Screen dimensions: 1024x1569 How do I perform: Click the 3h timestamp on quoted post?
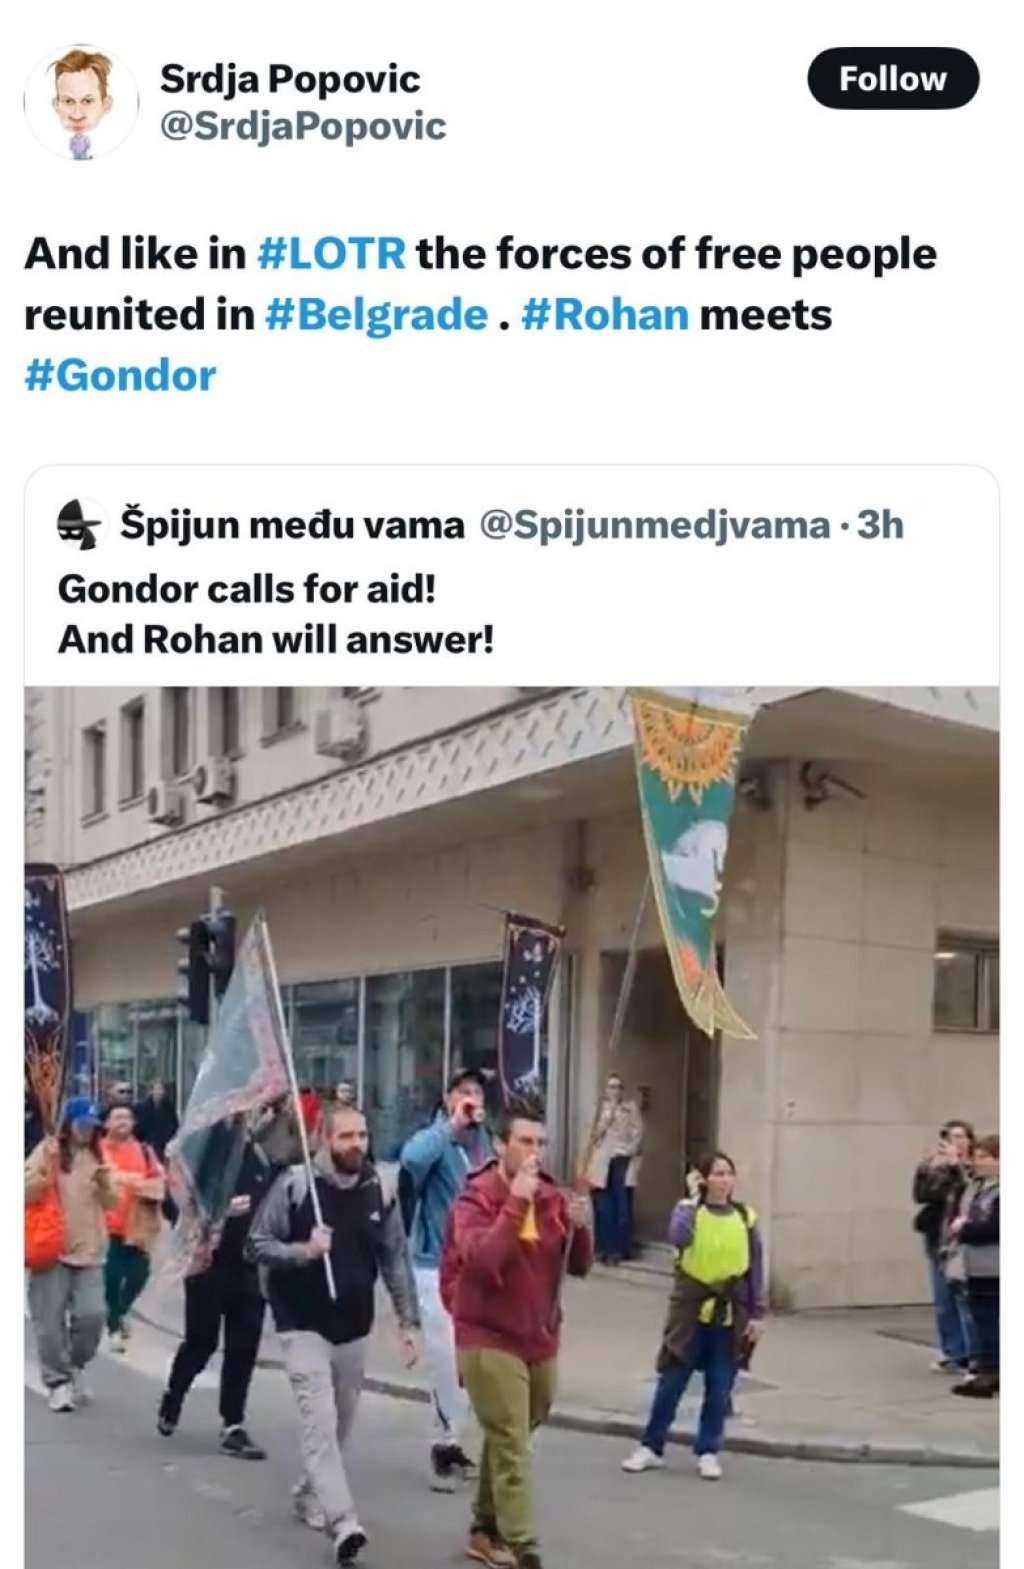tap(881, 524)
